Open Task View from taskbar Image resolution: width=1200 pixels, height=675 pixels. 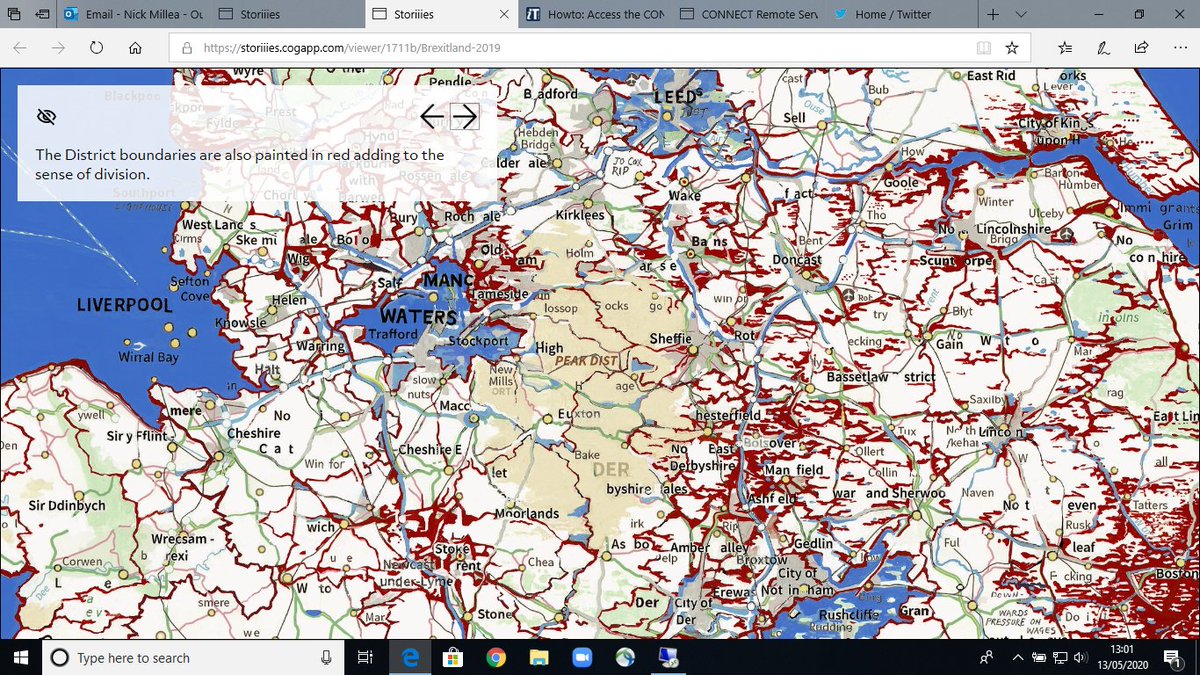coord(364,657)
